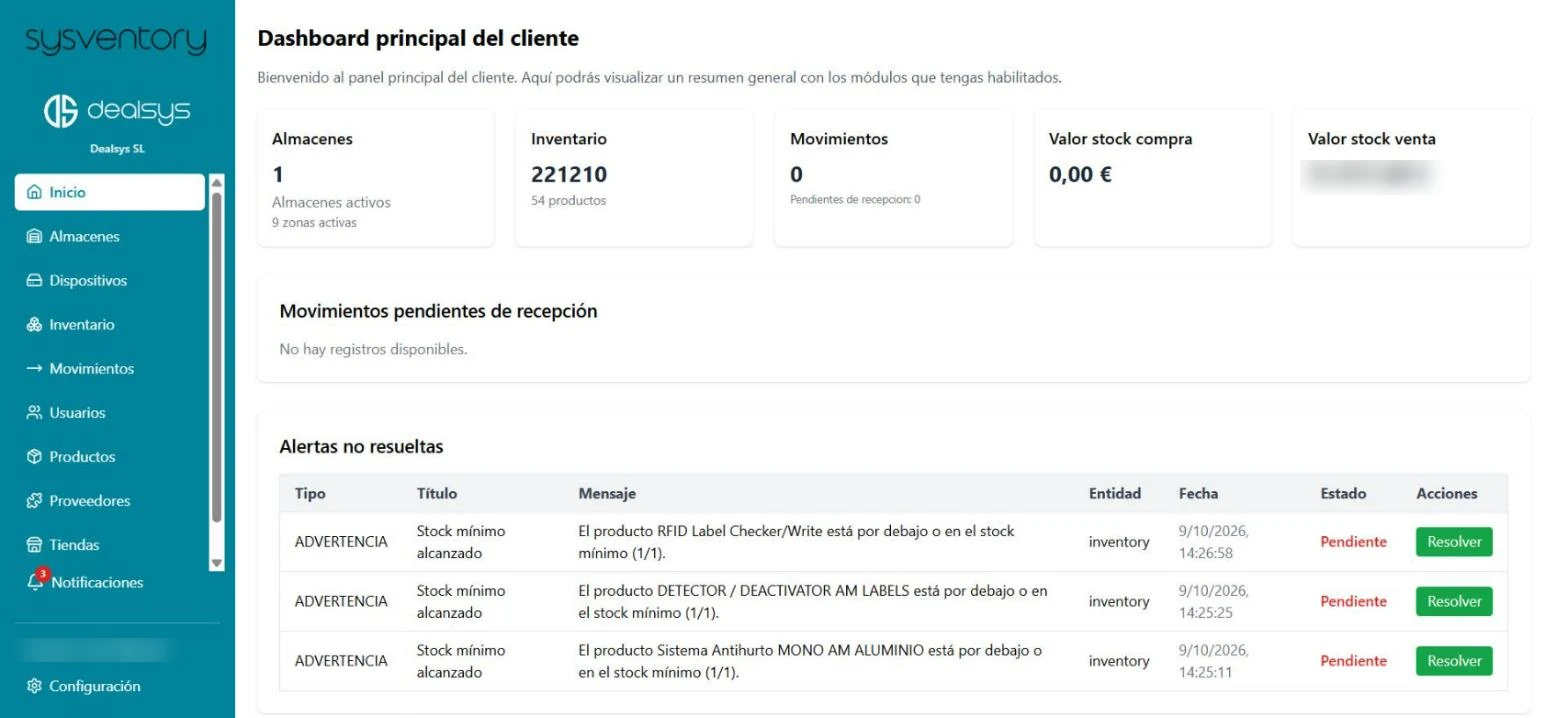Click the sidebar scrollbar down arrow

217,564
